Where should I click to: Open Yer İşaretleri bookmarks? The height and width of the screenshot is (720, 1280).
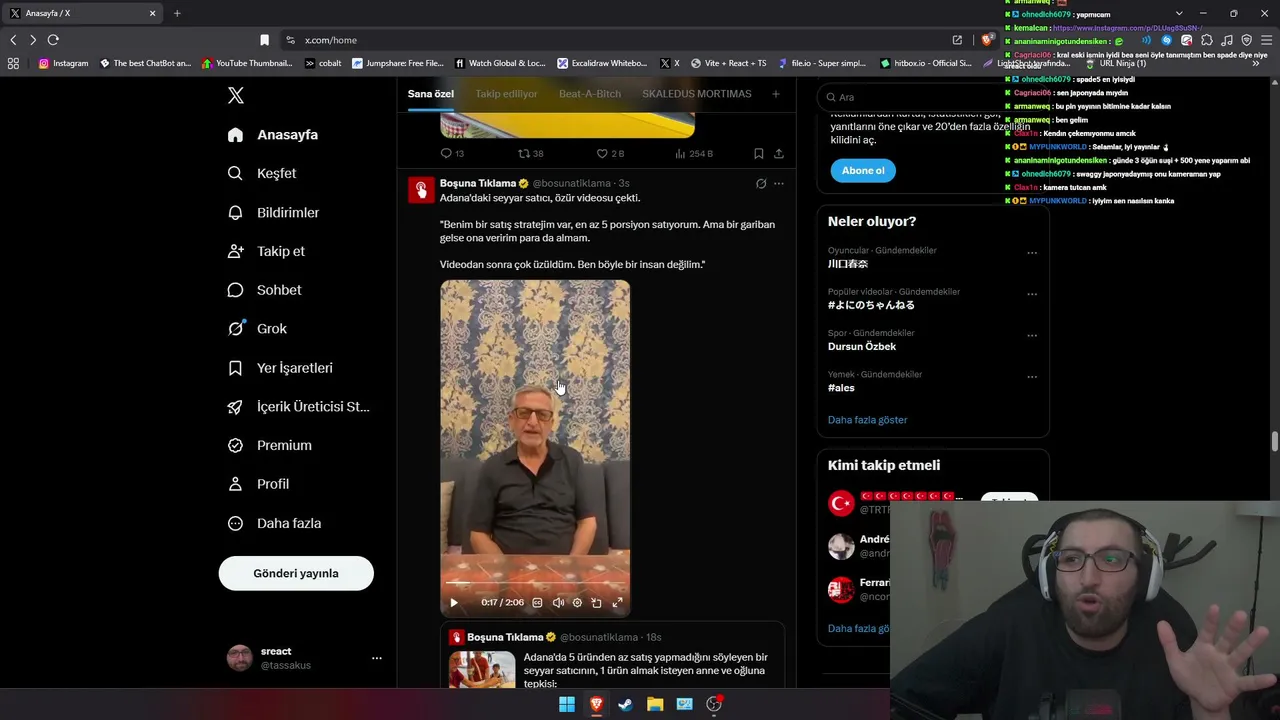point(280,368)
